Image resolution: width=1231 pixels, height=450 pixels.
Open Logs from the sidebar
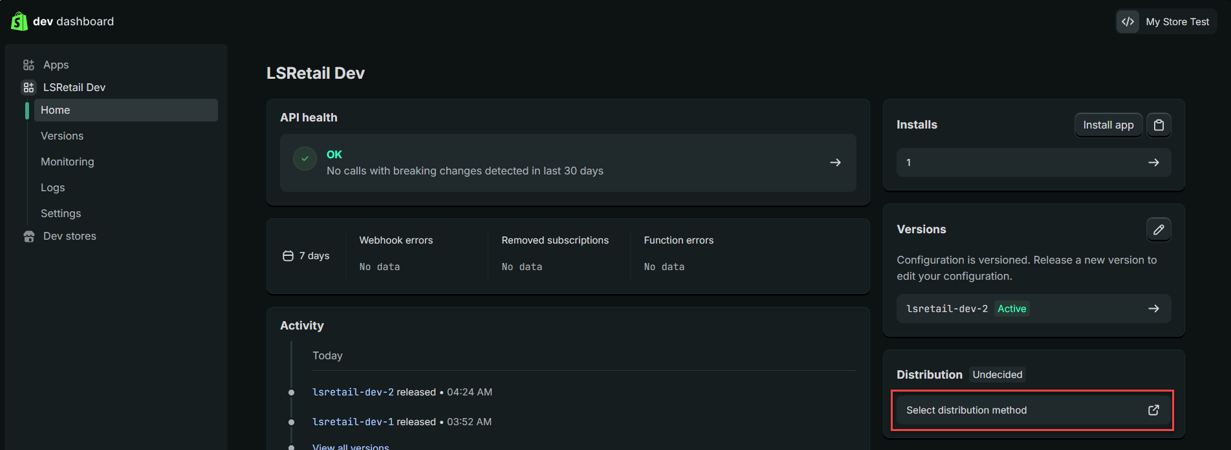53,188
